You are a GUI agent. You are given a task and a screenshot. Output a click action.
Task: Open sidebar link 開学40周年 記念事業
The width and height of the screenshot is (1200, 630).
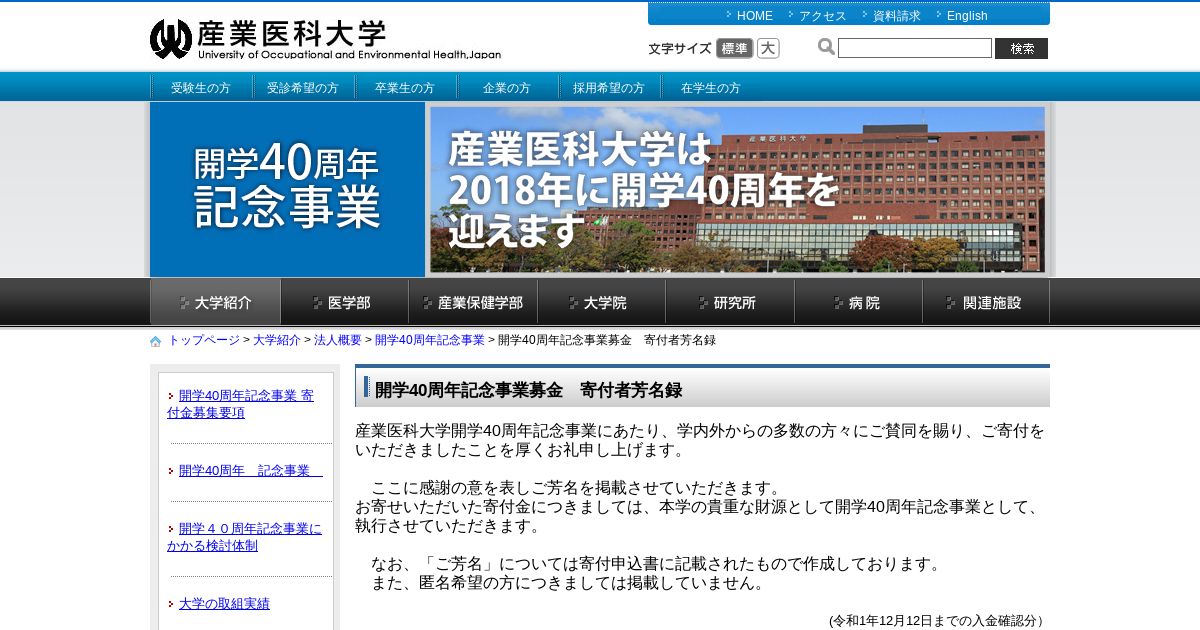250,470
